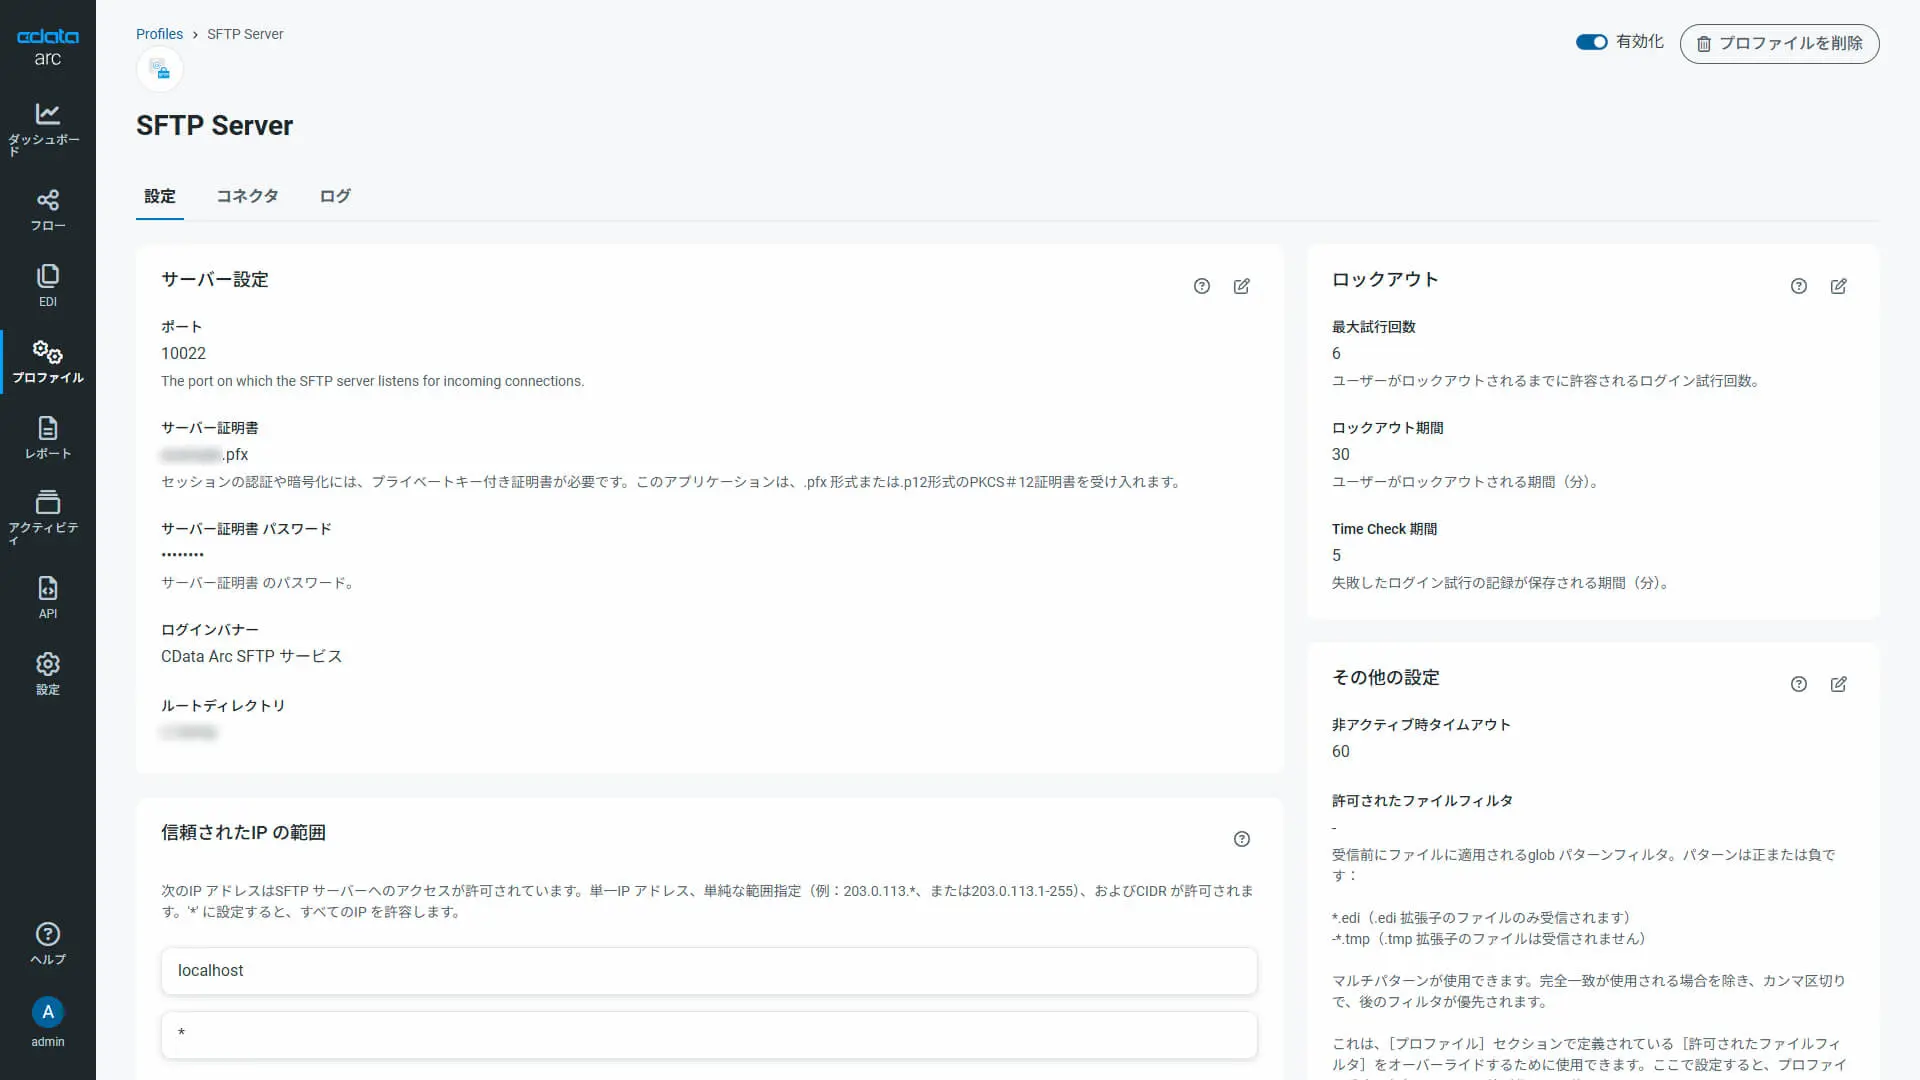Open the API sidebar section
Screen dimensions: 1920x1080
coord(47,598)
